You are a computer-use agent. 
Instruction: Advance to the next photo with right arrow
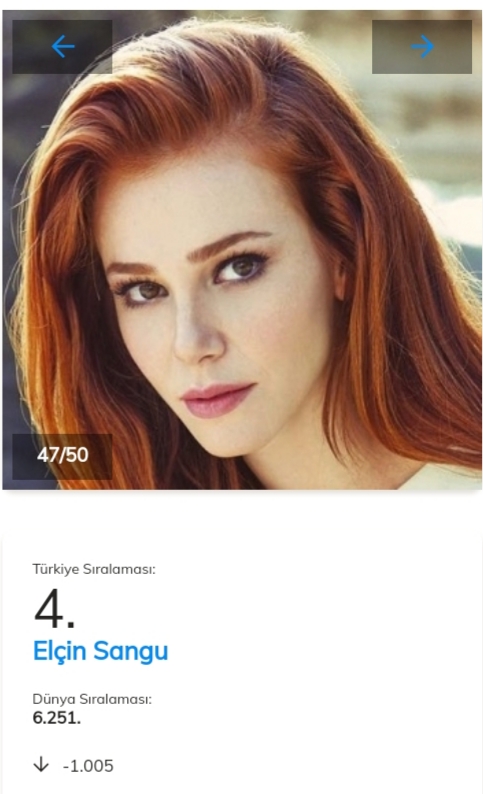(422, 47)
